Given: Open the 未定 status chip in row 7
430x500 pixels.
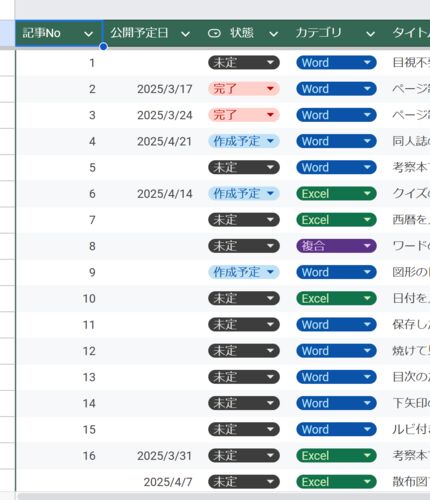Looking at the screenshot, I should [x=244, y=220].
